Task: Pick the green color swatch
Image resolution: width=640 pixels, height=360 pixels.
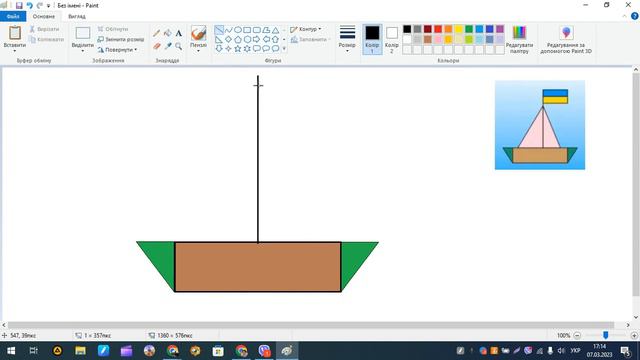Action: [x=469, y=29]
